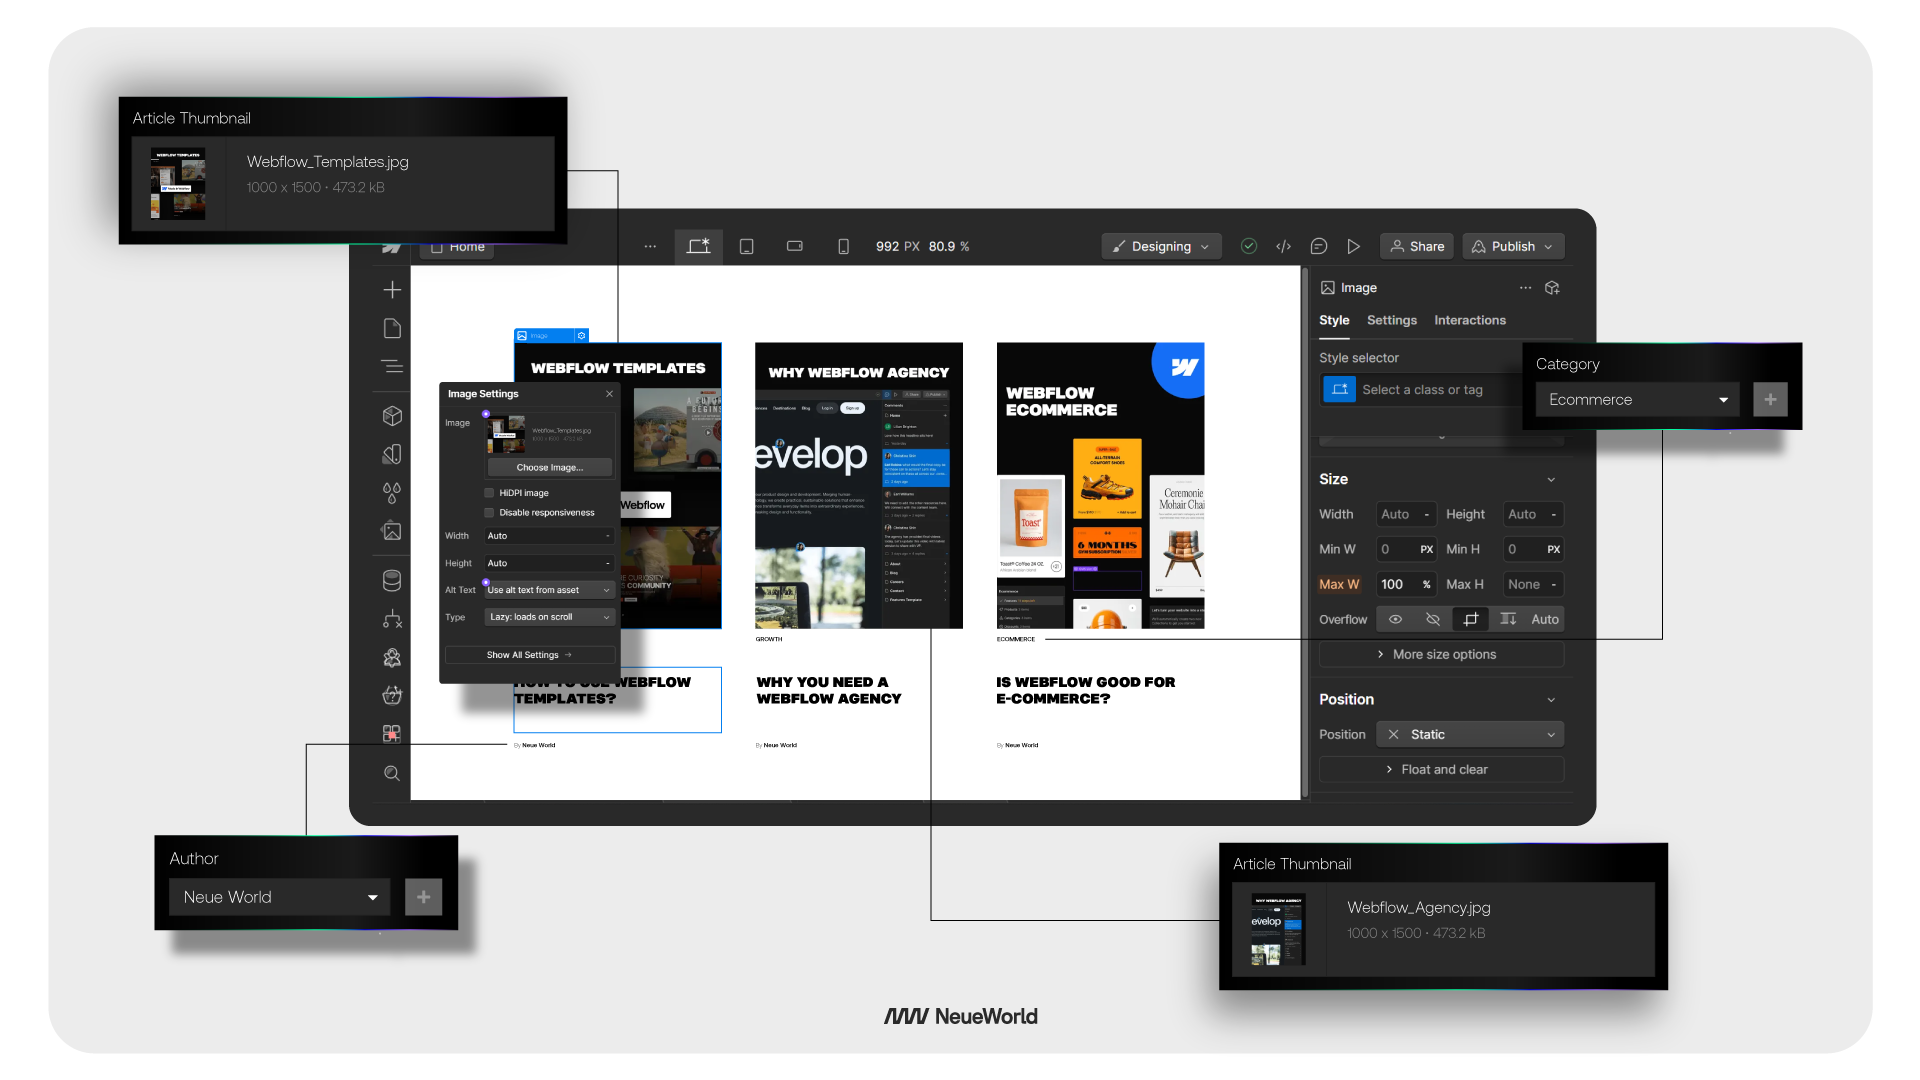
Task: Open the Logic flow icon in sidebar
Action: pyautogui.click(x=392, y=619)
